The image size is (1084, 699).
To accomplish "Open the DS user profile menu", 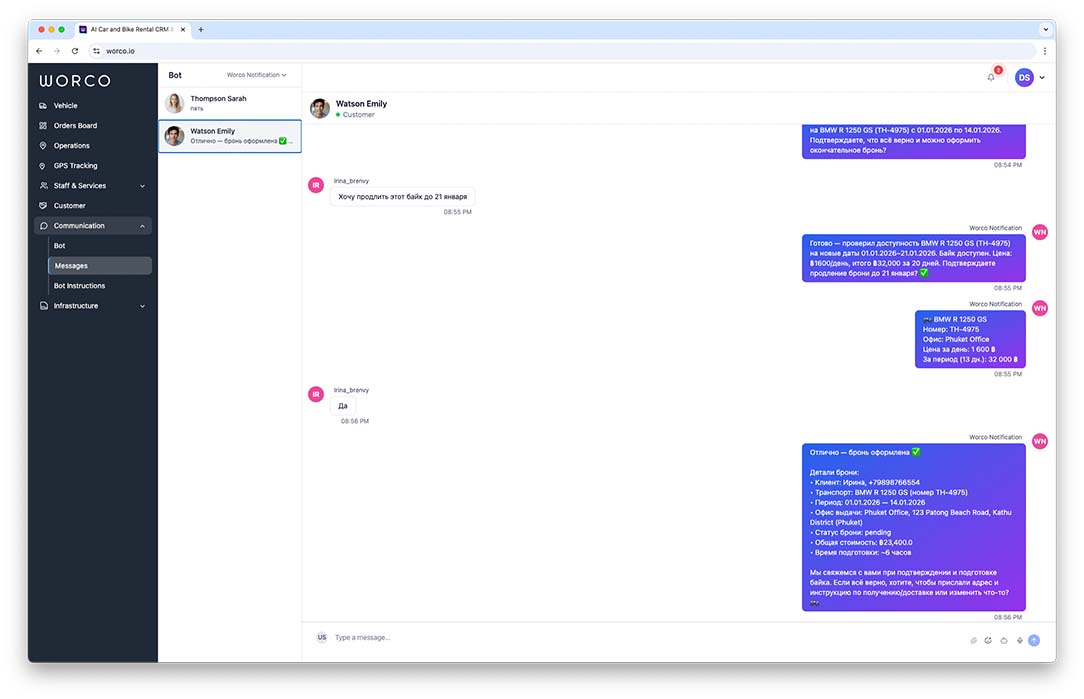I will (x=1029, y=77).
